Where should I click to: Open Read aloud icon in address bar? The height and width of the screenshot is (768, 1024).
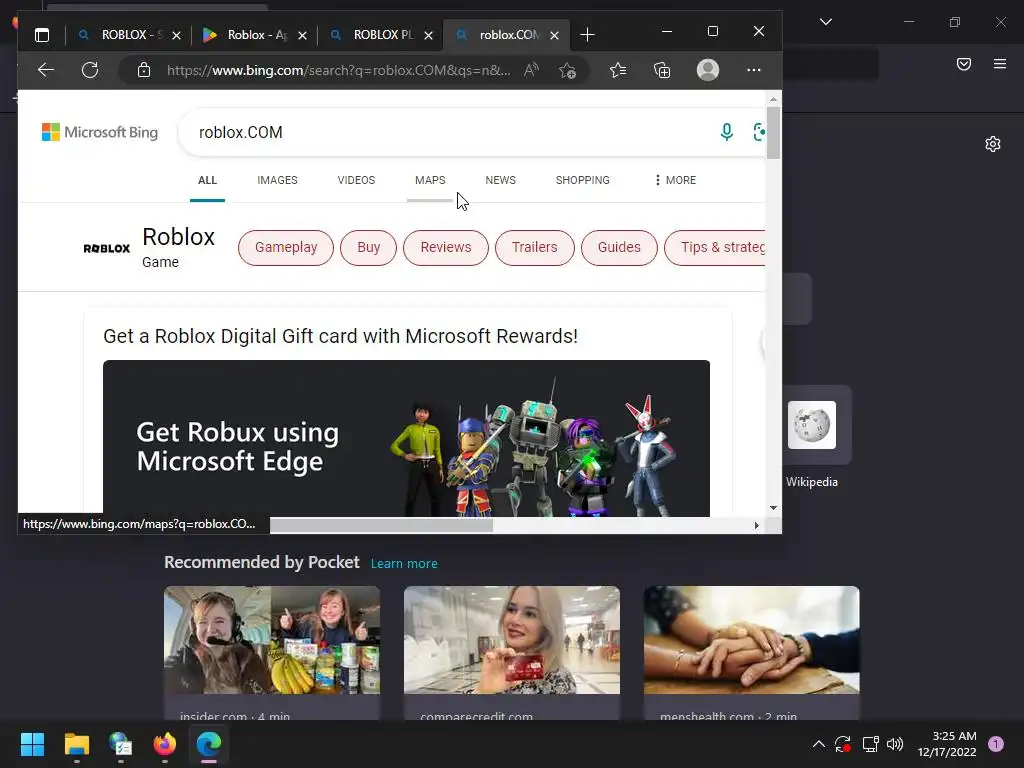pyautogui.click(x=531, y=70)
